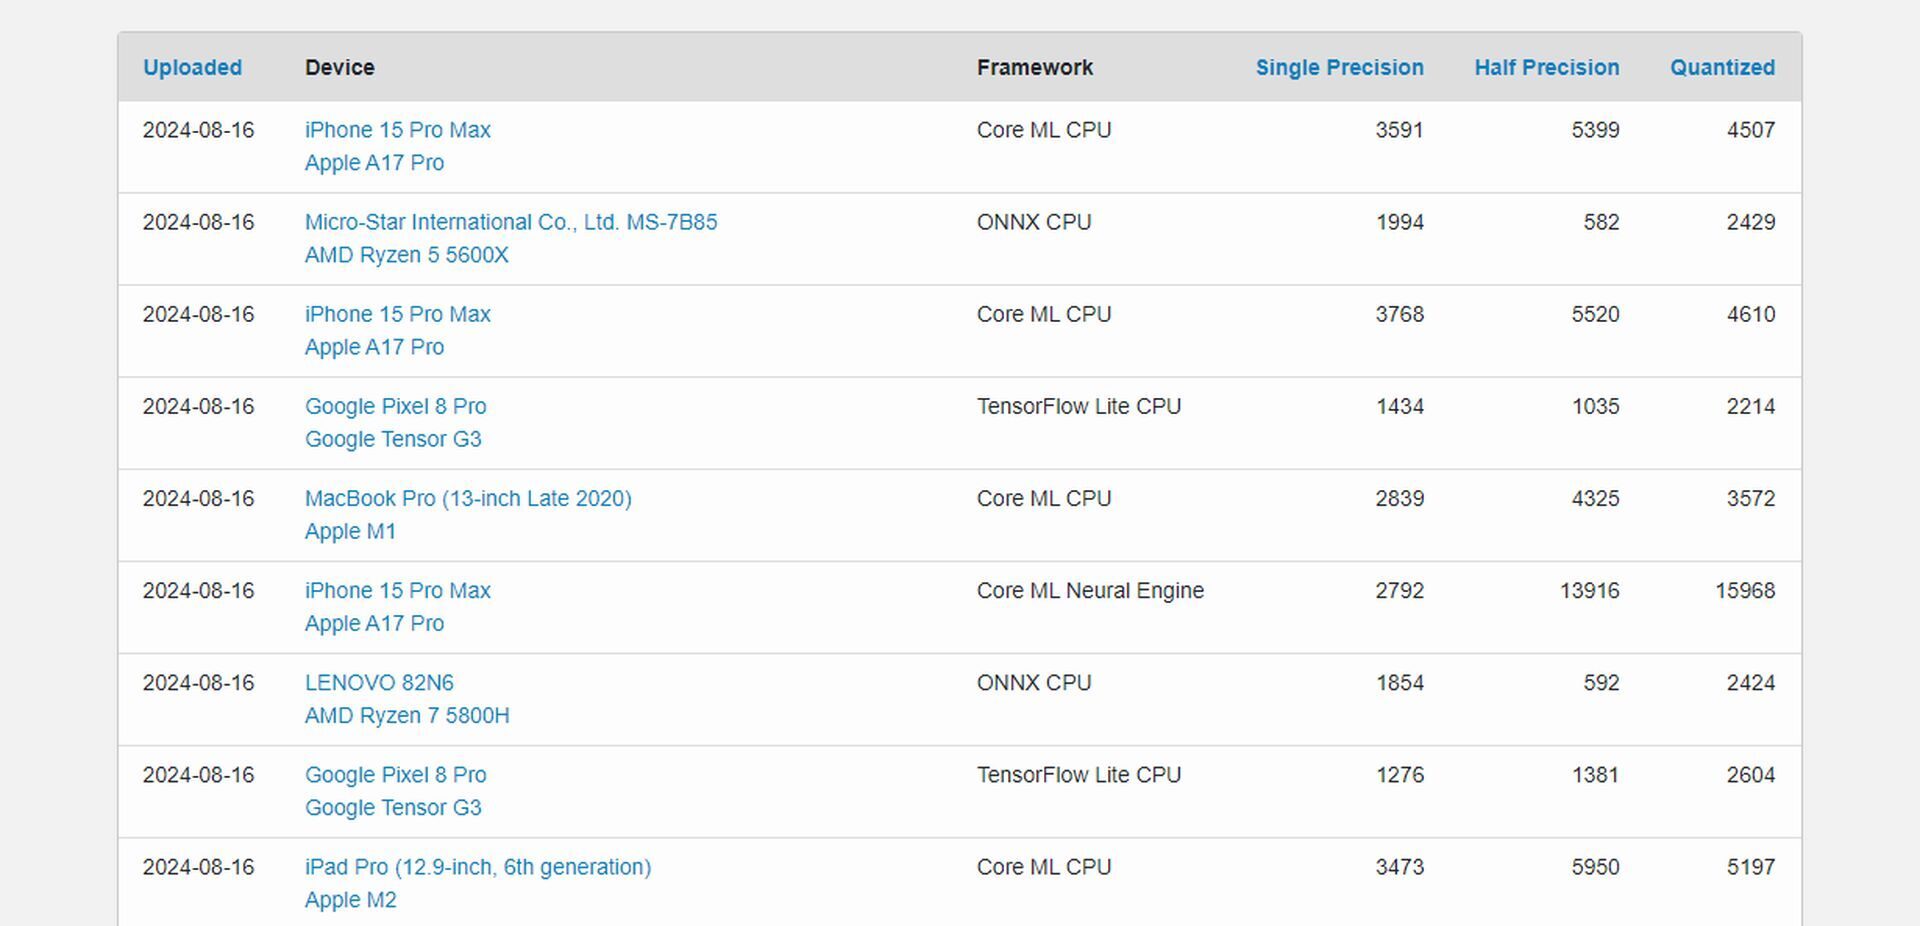Click half precision score 4325
The width and height of the screenshot is (1920, 926).
pos(1595,498)
